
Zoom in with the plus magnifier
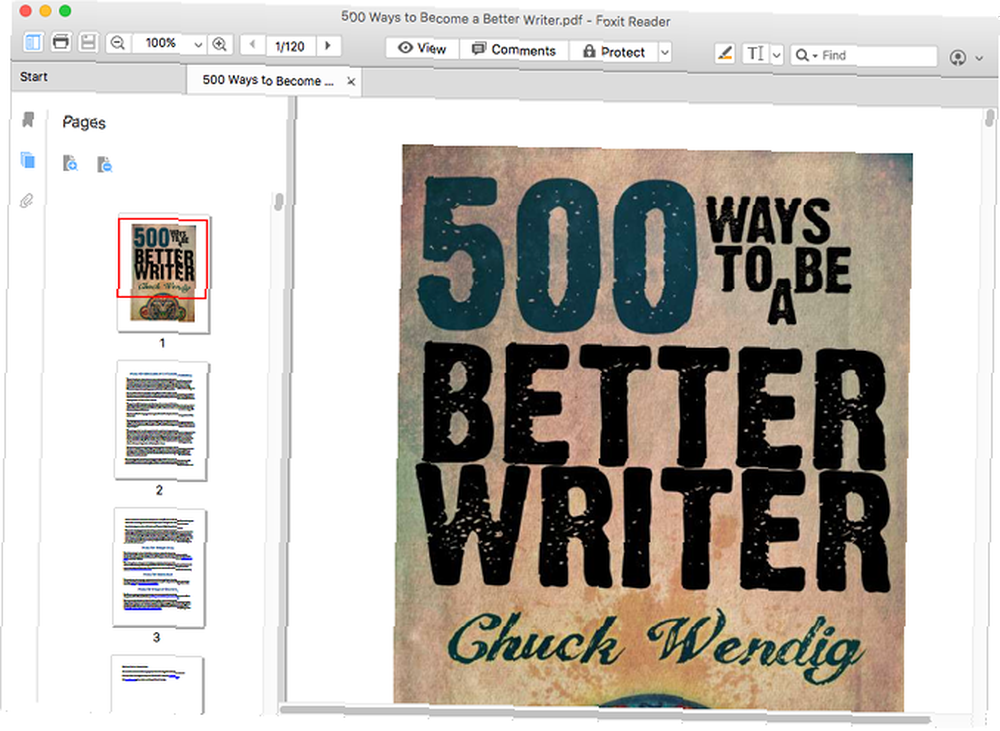point(219,44)
